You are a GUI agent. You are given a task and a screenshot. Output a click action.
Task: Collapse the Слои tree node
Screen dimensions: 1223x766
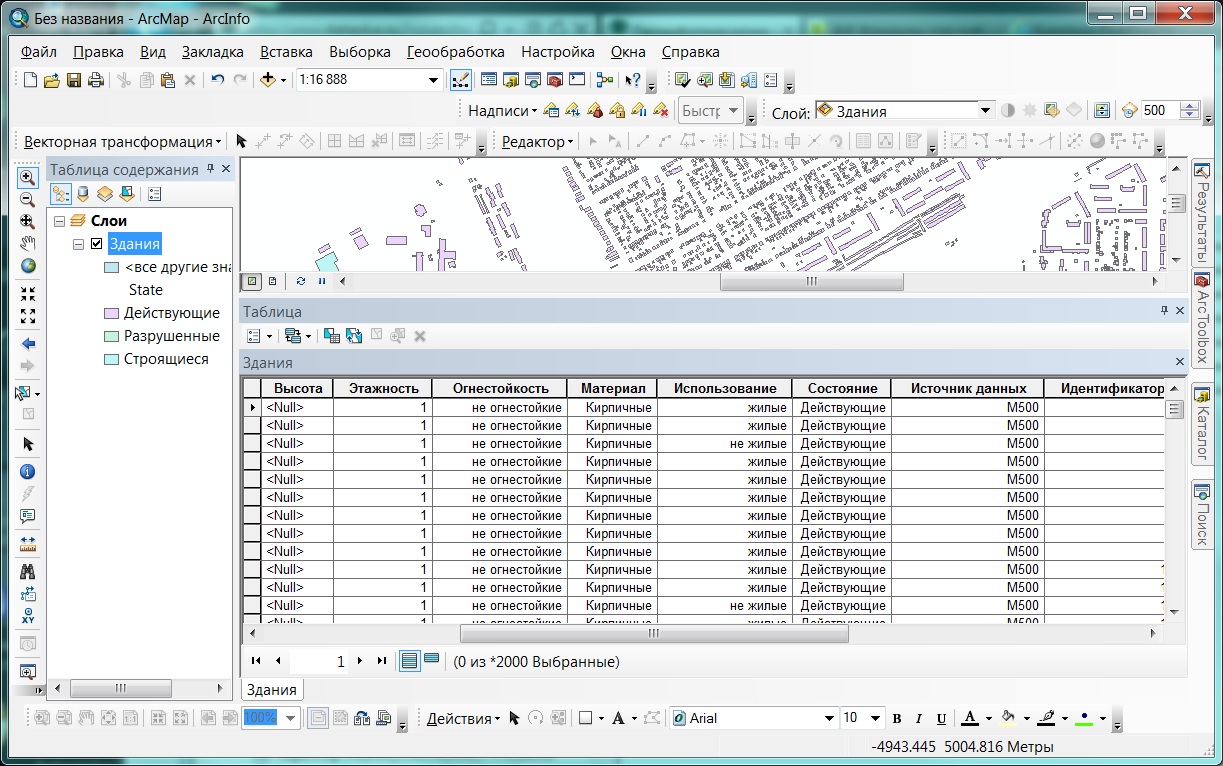pos(60,221)
